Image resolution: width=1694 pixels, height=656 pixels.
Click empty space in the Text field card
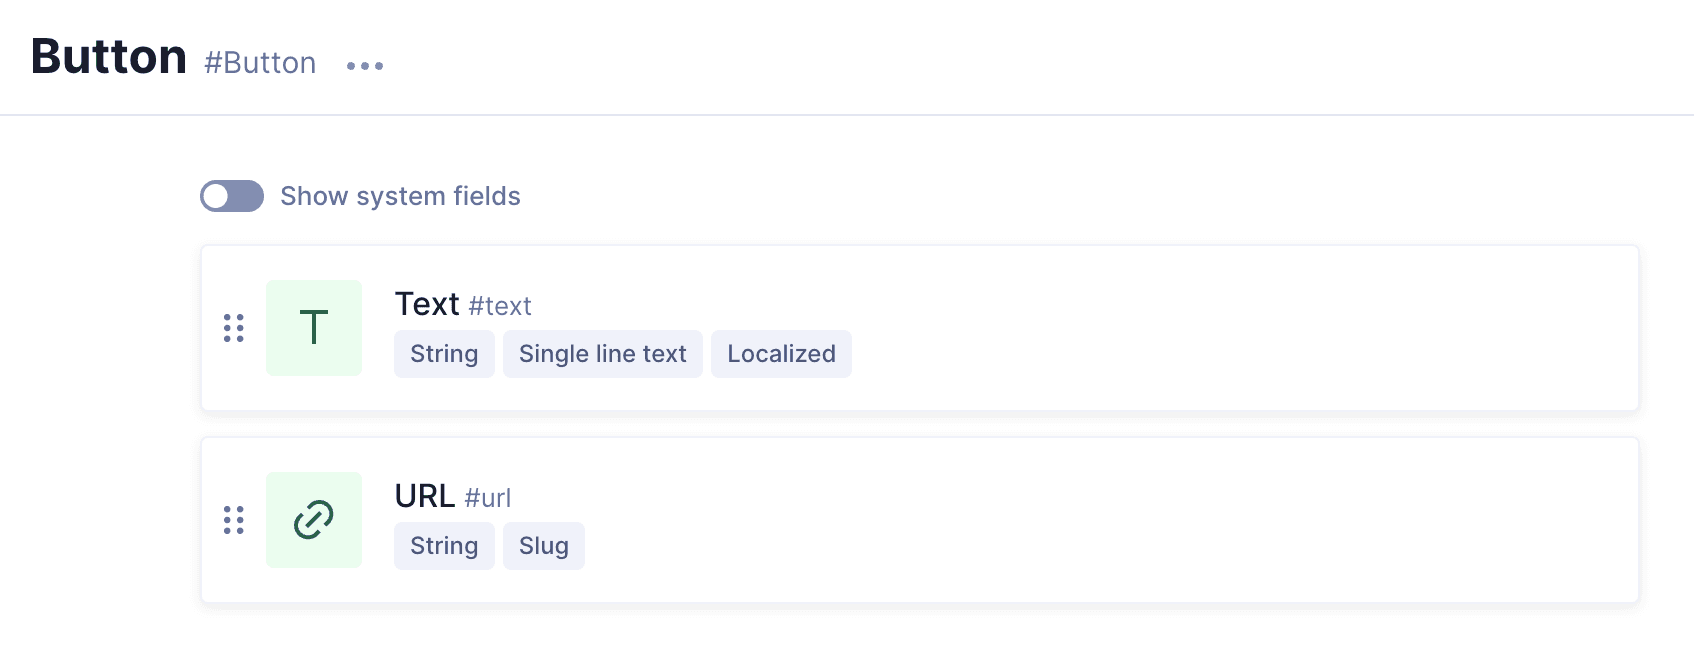(1200, 328)
